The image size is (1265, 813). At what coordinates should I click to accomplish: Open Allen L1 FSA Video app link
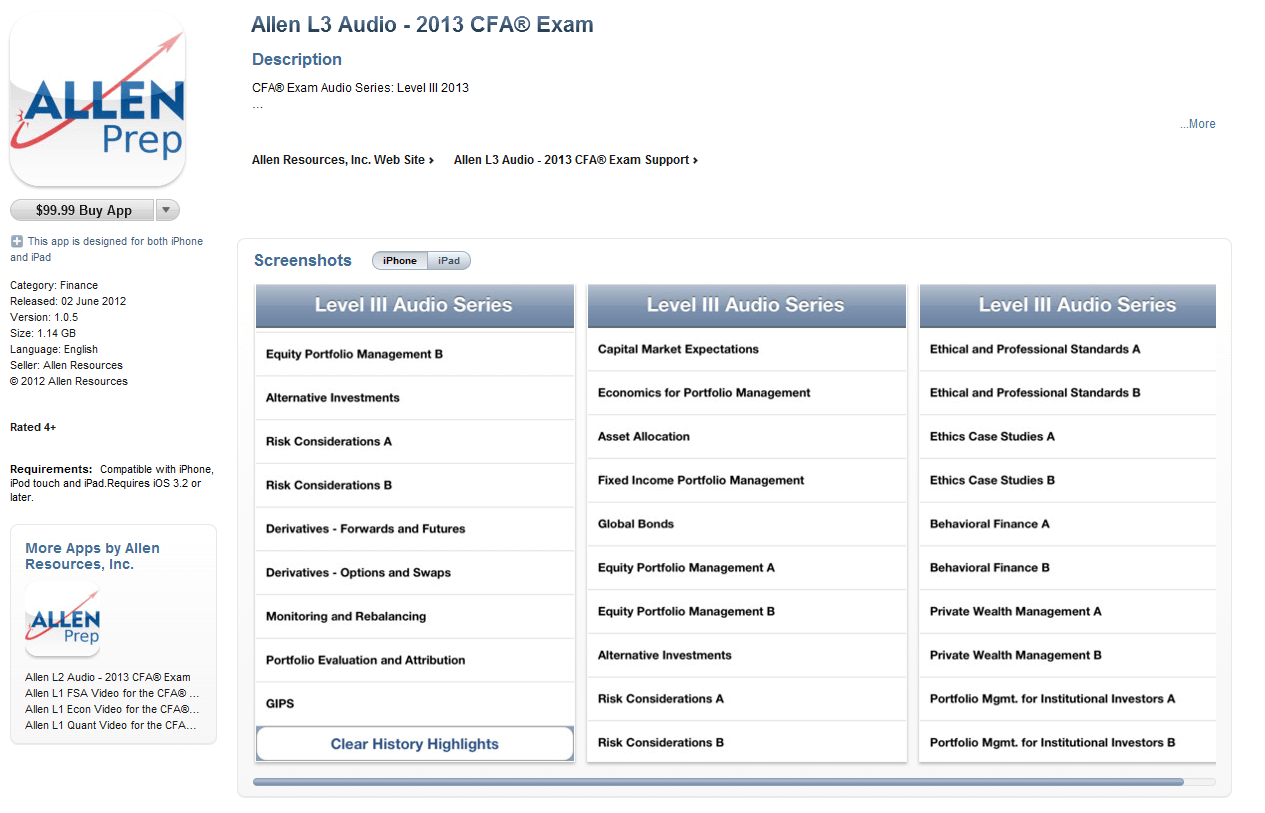pyautogui.click(x=112, y=693)
